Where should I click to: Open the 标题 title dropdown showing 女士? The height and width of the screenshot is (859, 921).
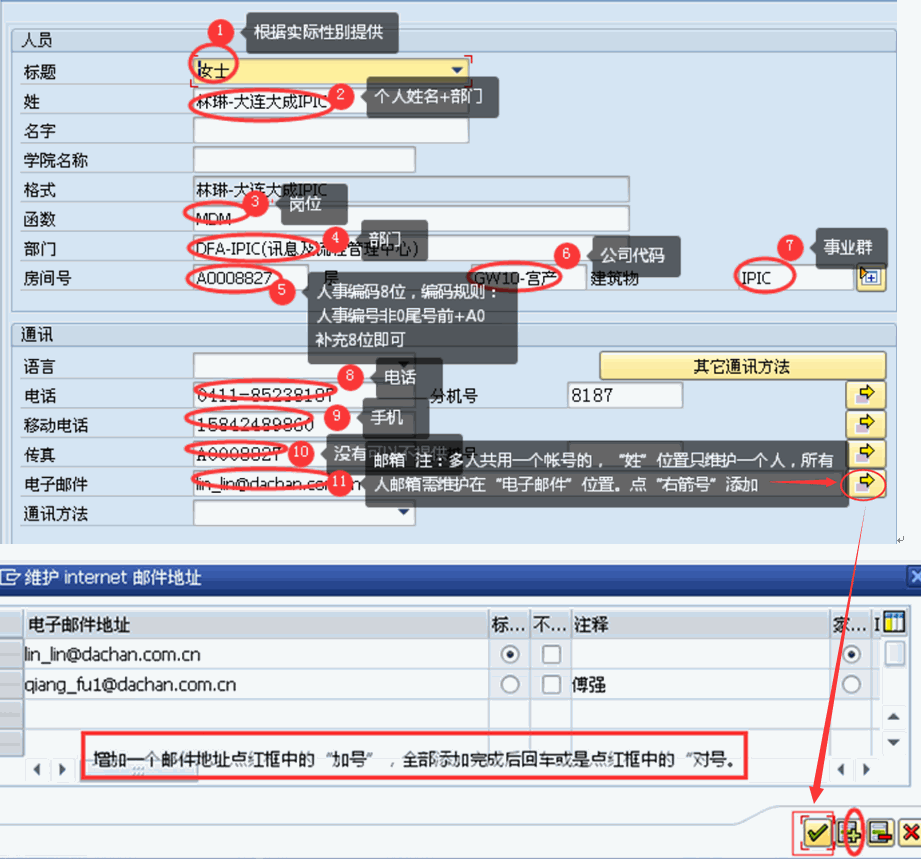(457, 71)
